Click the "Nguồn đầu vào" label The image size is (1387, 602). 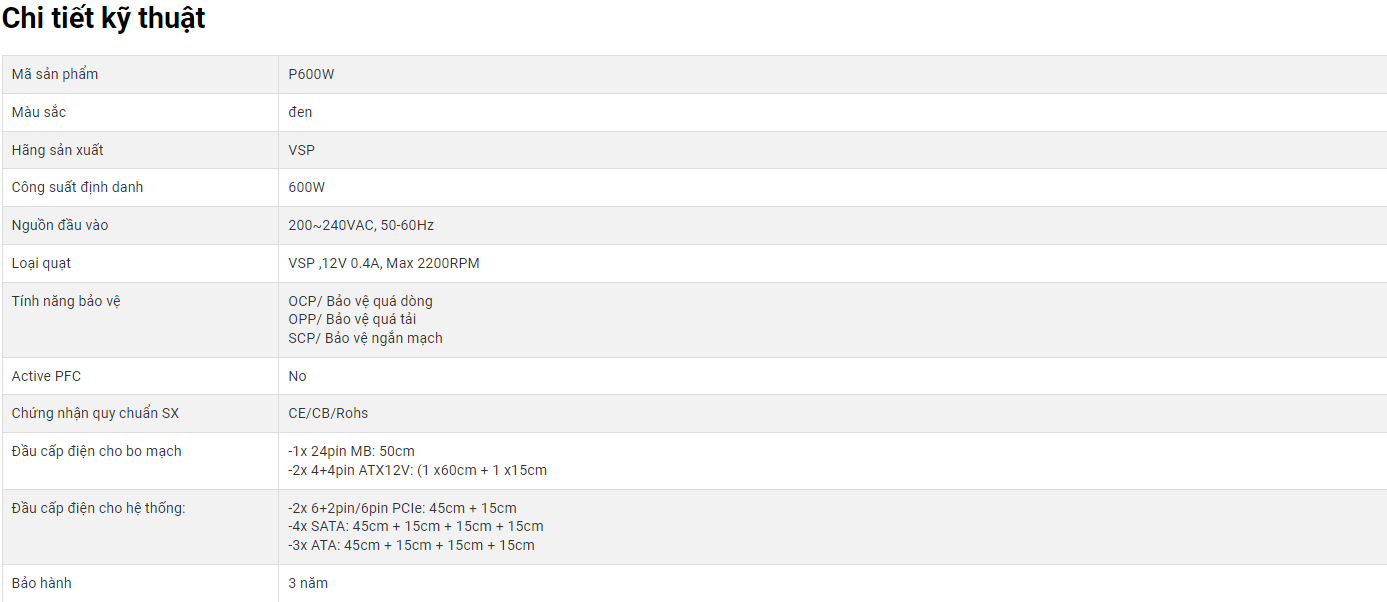pos(60,225)
